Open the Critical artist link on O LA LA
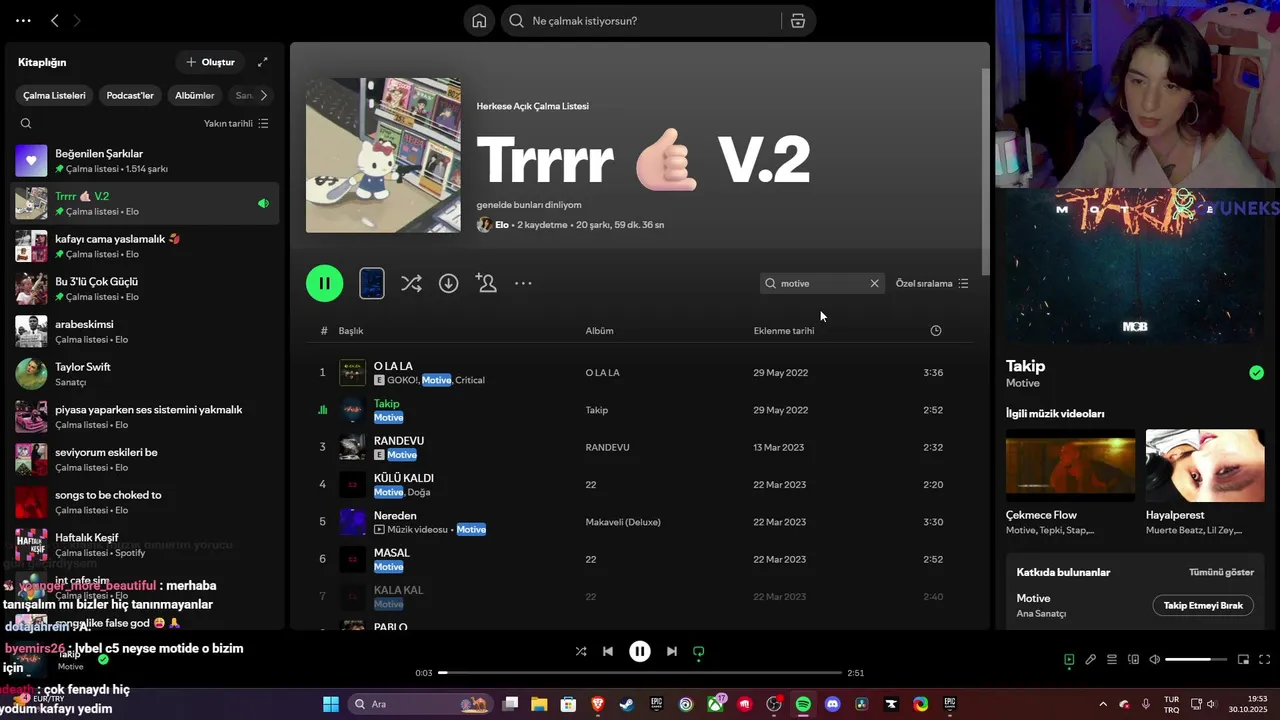 (x=470, y=381)
